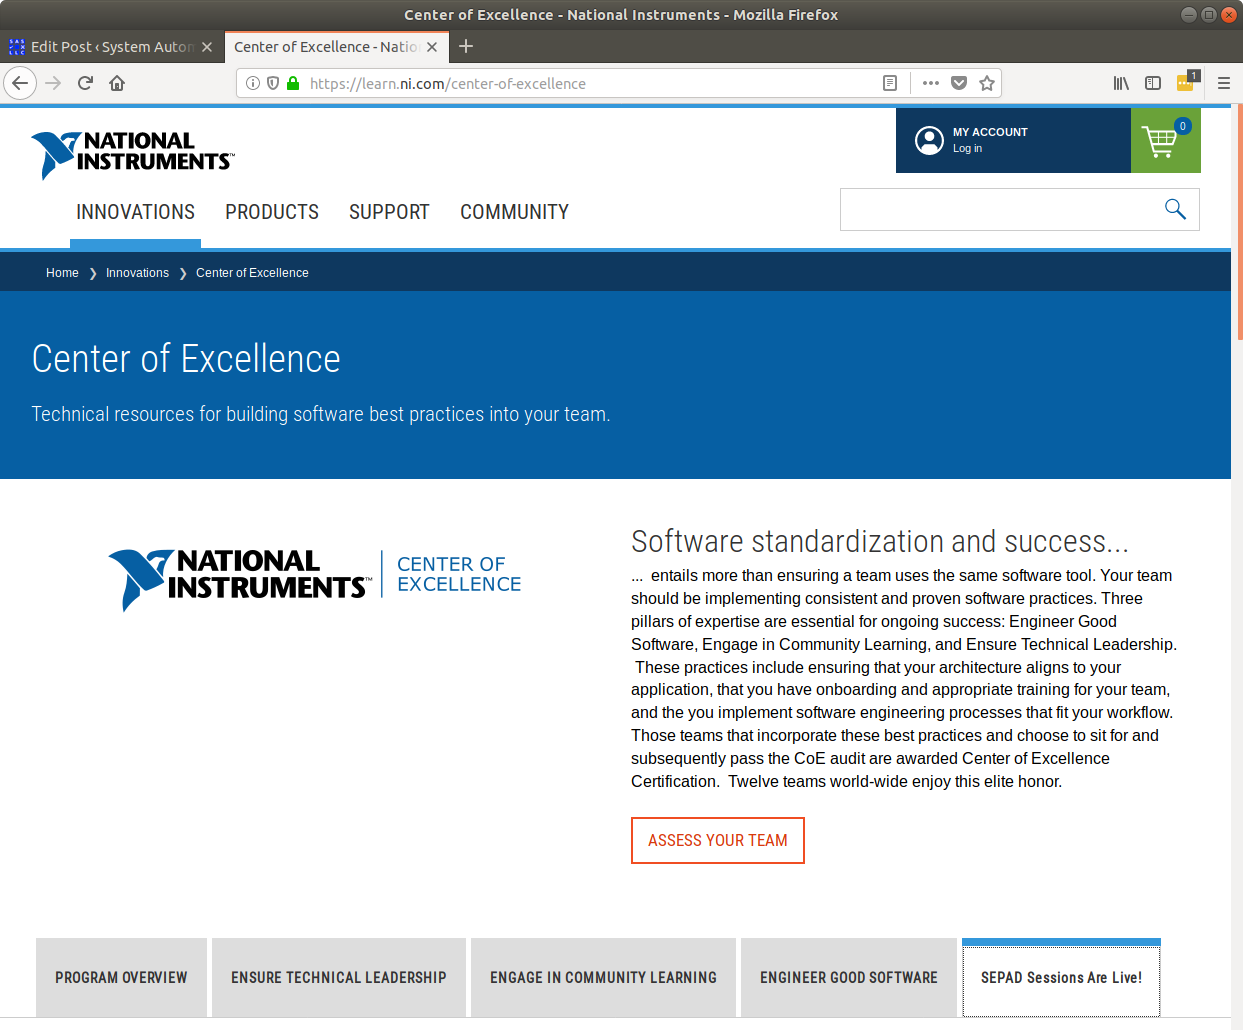Open the Products navigation menu
The width and height of the screenshot is (1243, 1030).
272,212
